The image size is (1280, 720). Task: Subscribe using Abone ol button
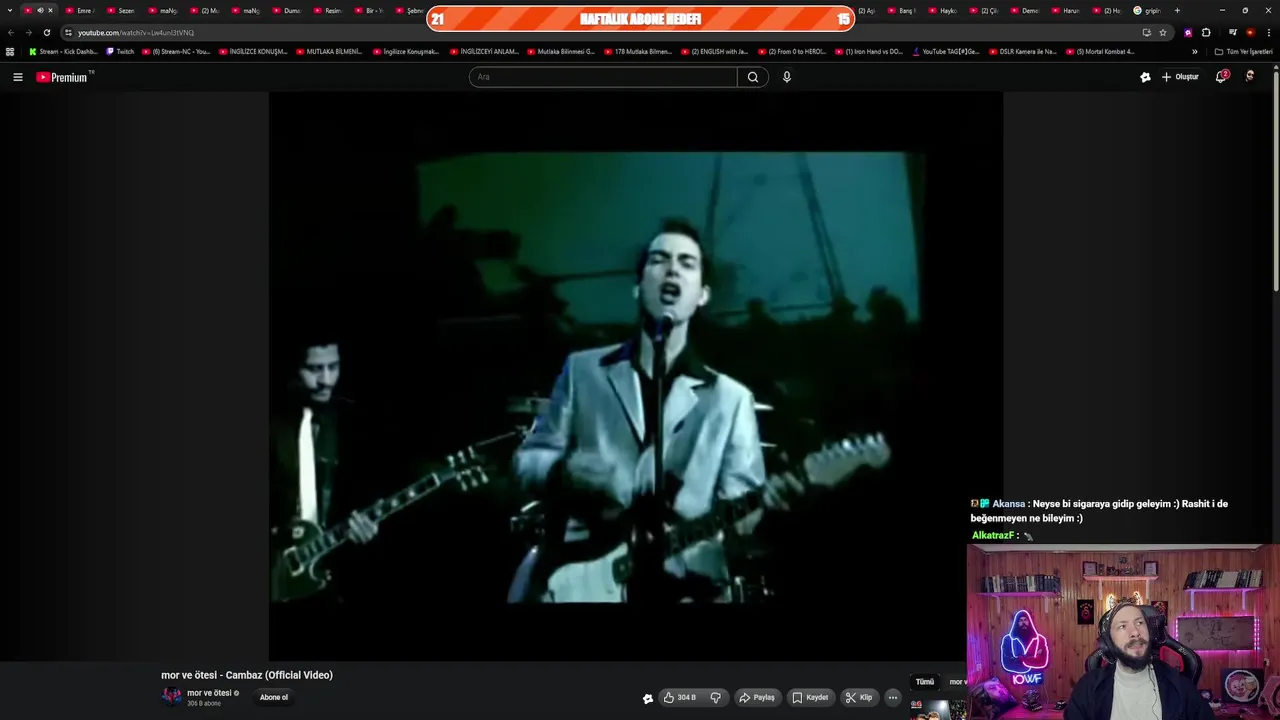click(274, 697)
